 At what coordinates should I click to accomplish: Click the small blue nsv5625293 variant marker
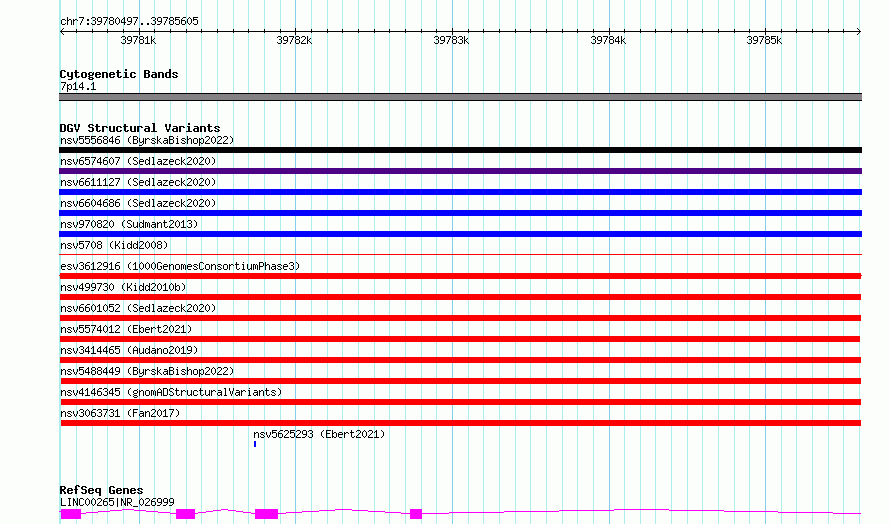255,444
